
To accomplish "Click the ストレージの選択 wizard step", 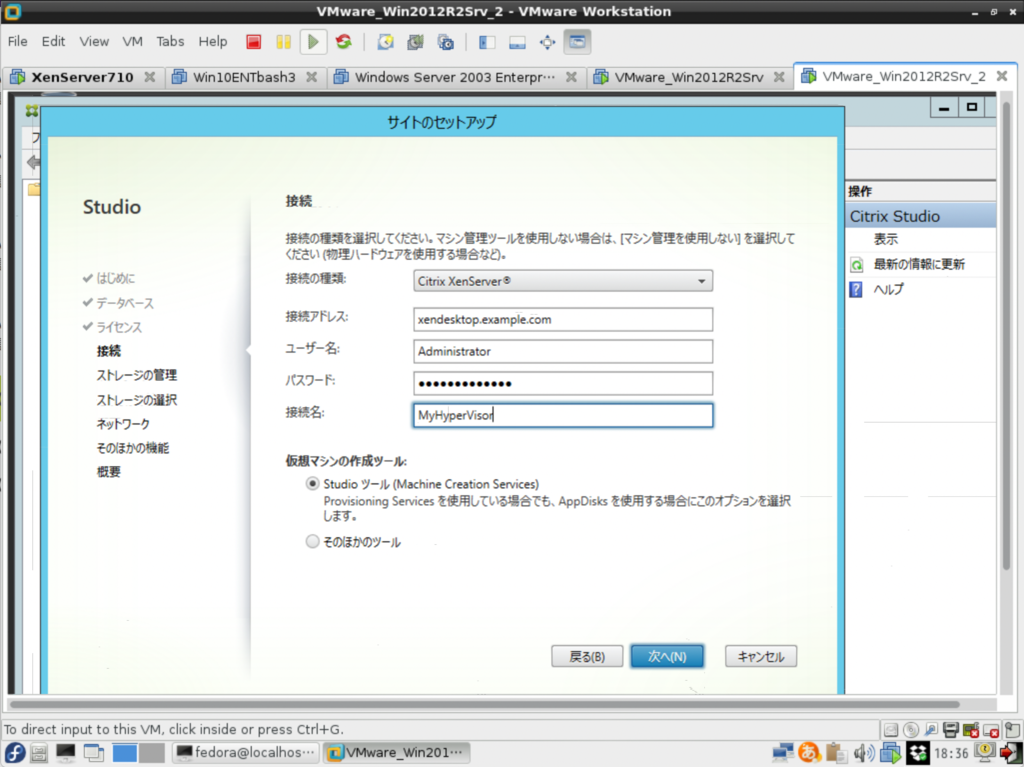I will [136, 400].
